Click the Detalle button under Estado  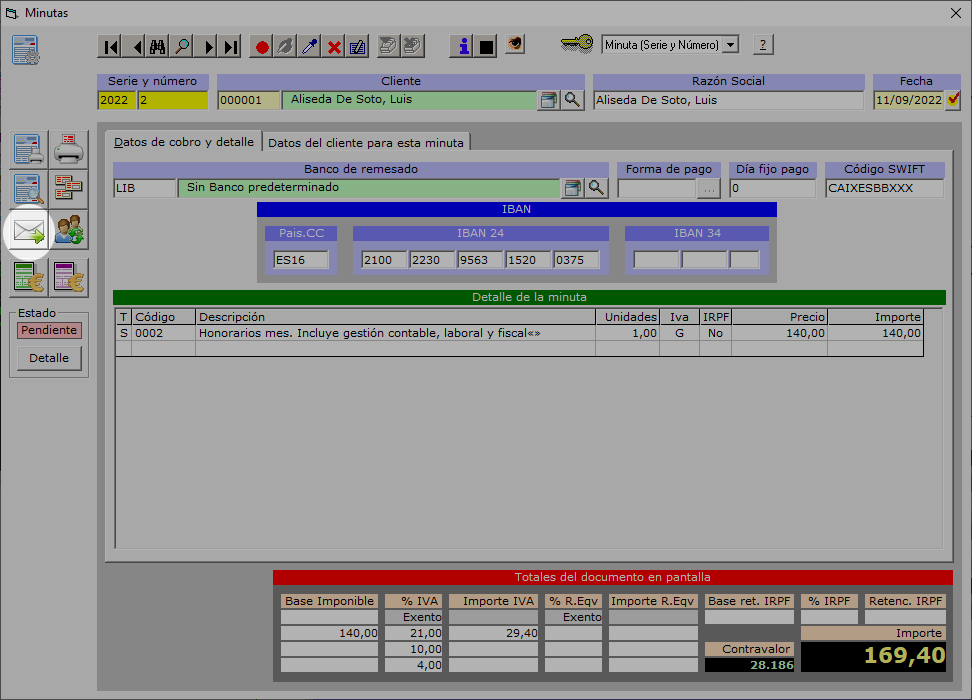coord(49,358)
